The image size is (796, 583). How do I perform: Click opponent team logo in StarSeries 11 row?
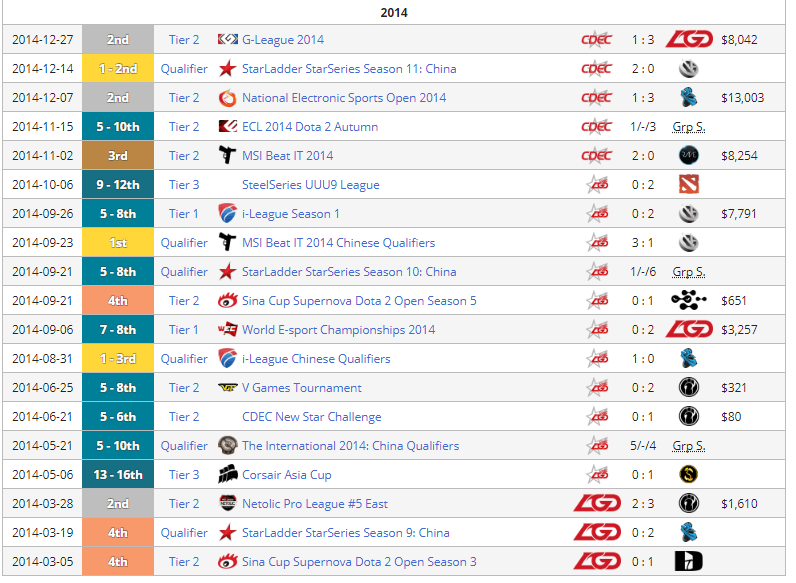tap(688, 69)
